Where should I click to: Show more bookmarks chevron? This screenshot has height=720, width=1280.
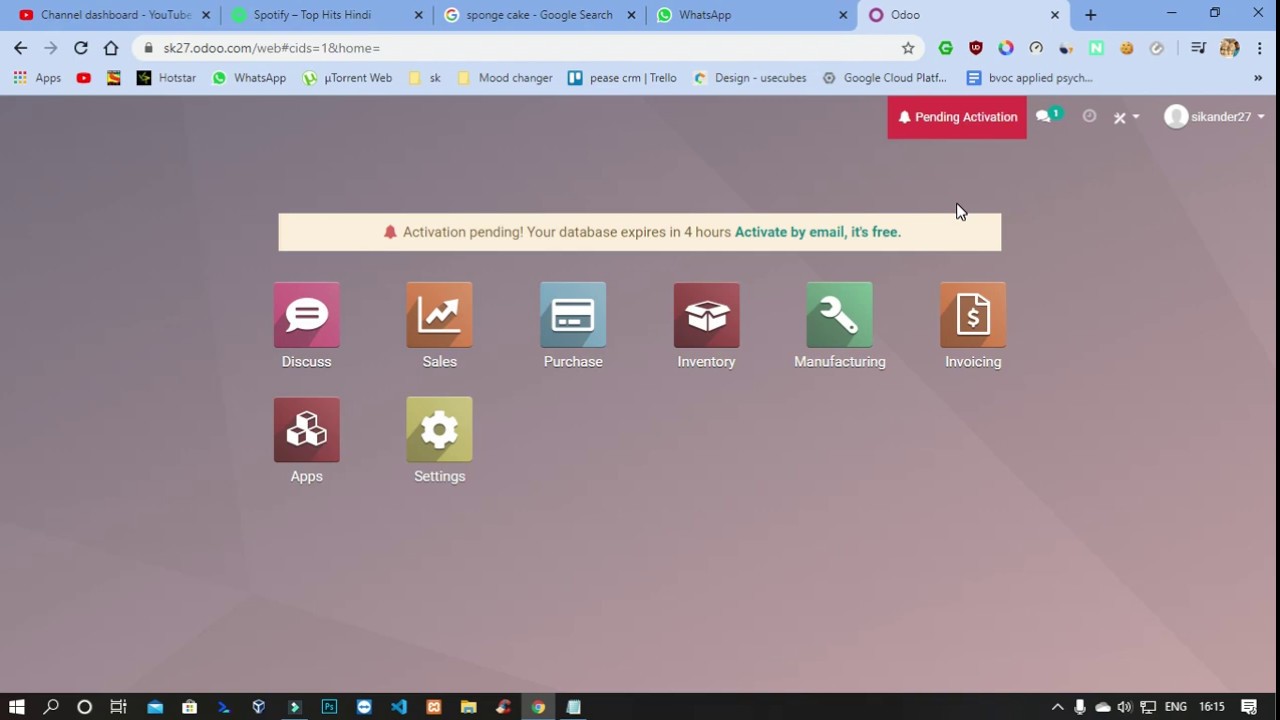coord(1258,78)
